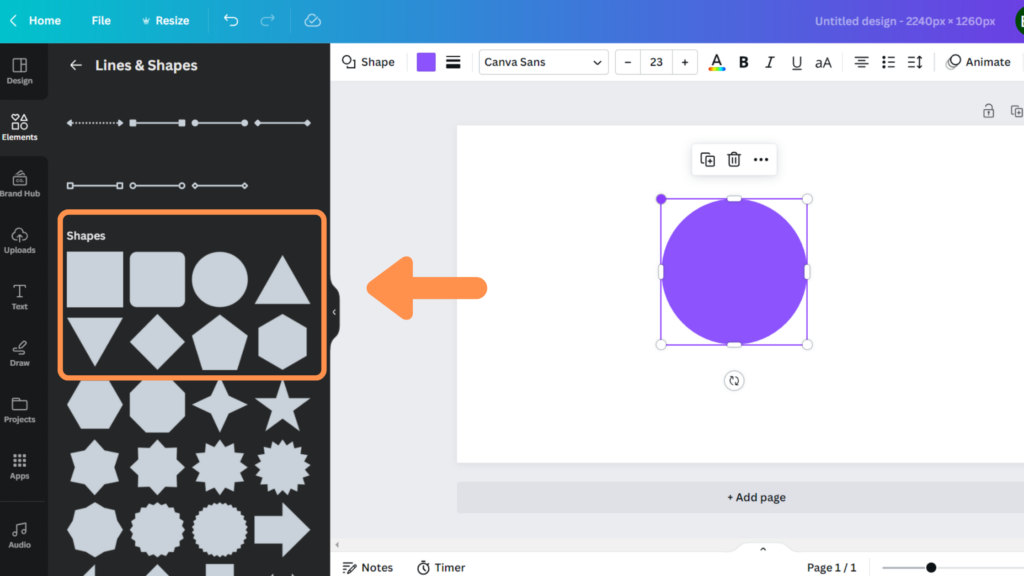This screenshot has width=1024, height=576.
Task: Add the pentagon shape
Action: pyautogui.click(x=219, y=342)
